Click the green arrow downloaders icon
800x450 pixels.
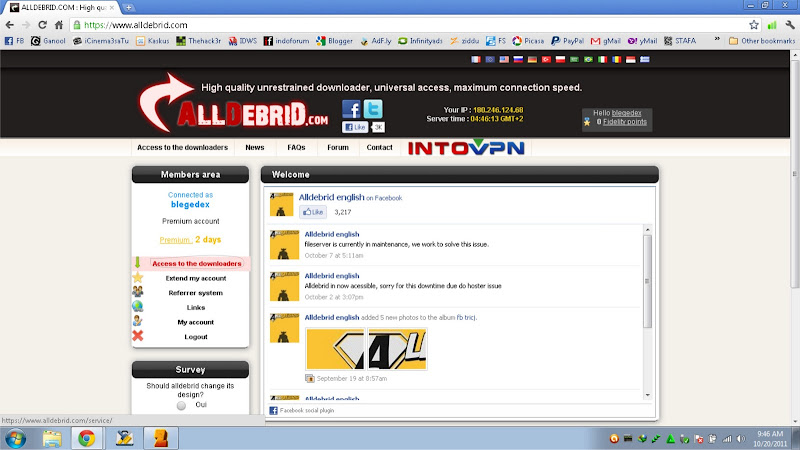click(137, 263)
